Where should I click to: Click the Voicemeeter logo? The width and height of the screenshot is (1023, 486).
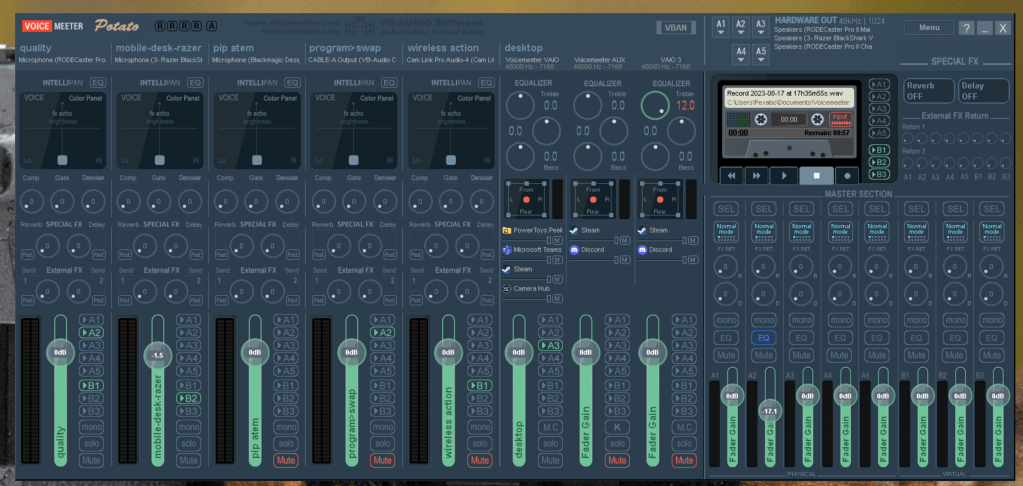click(53, 26)
